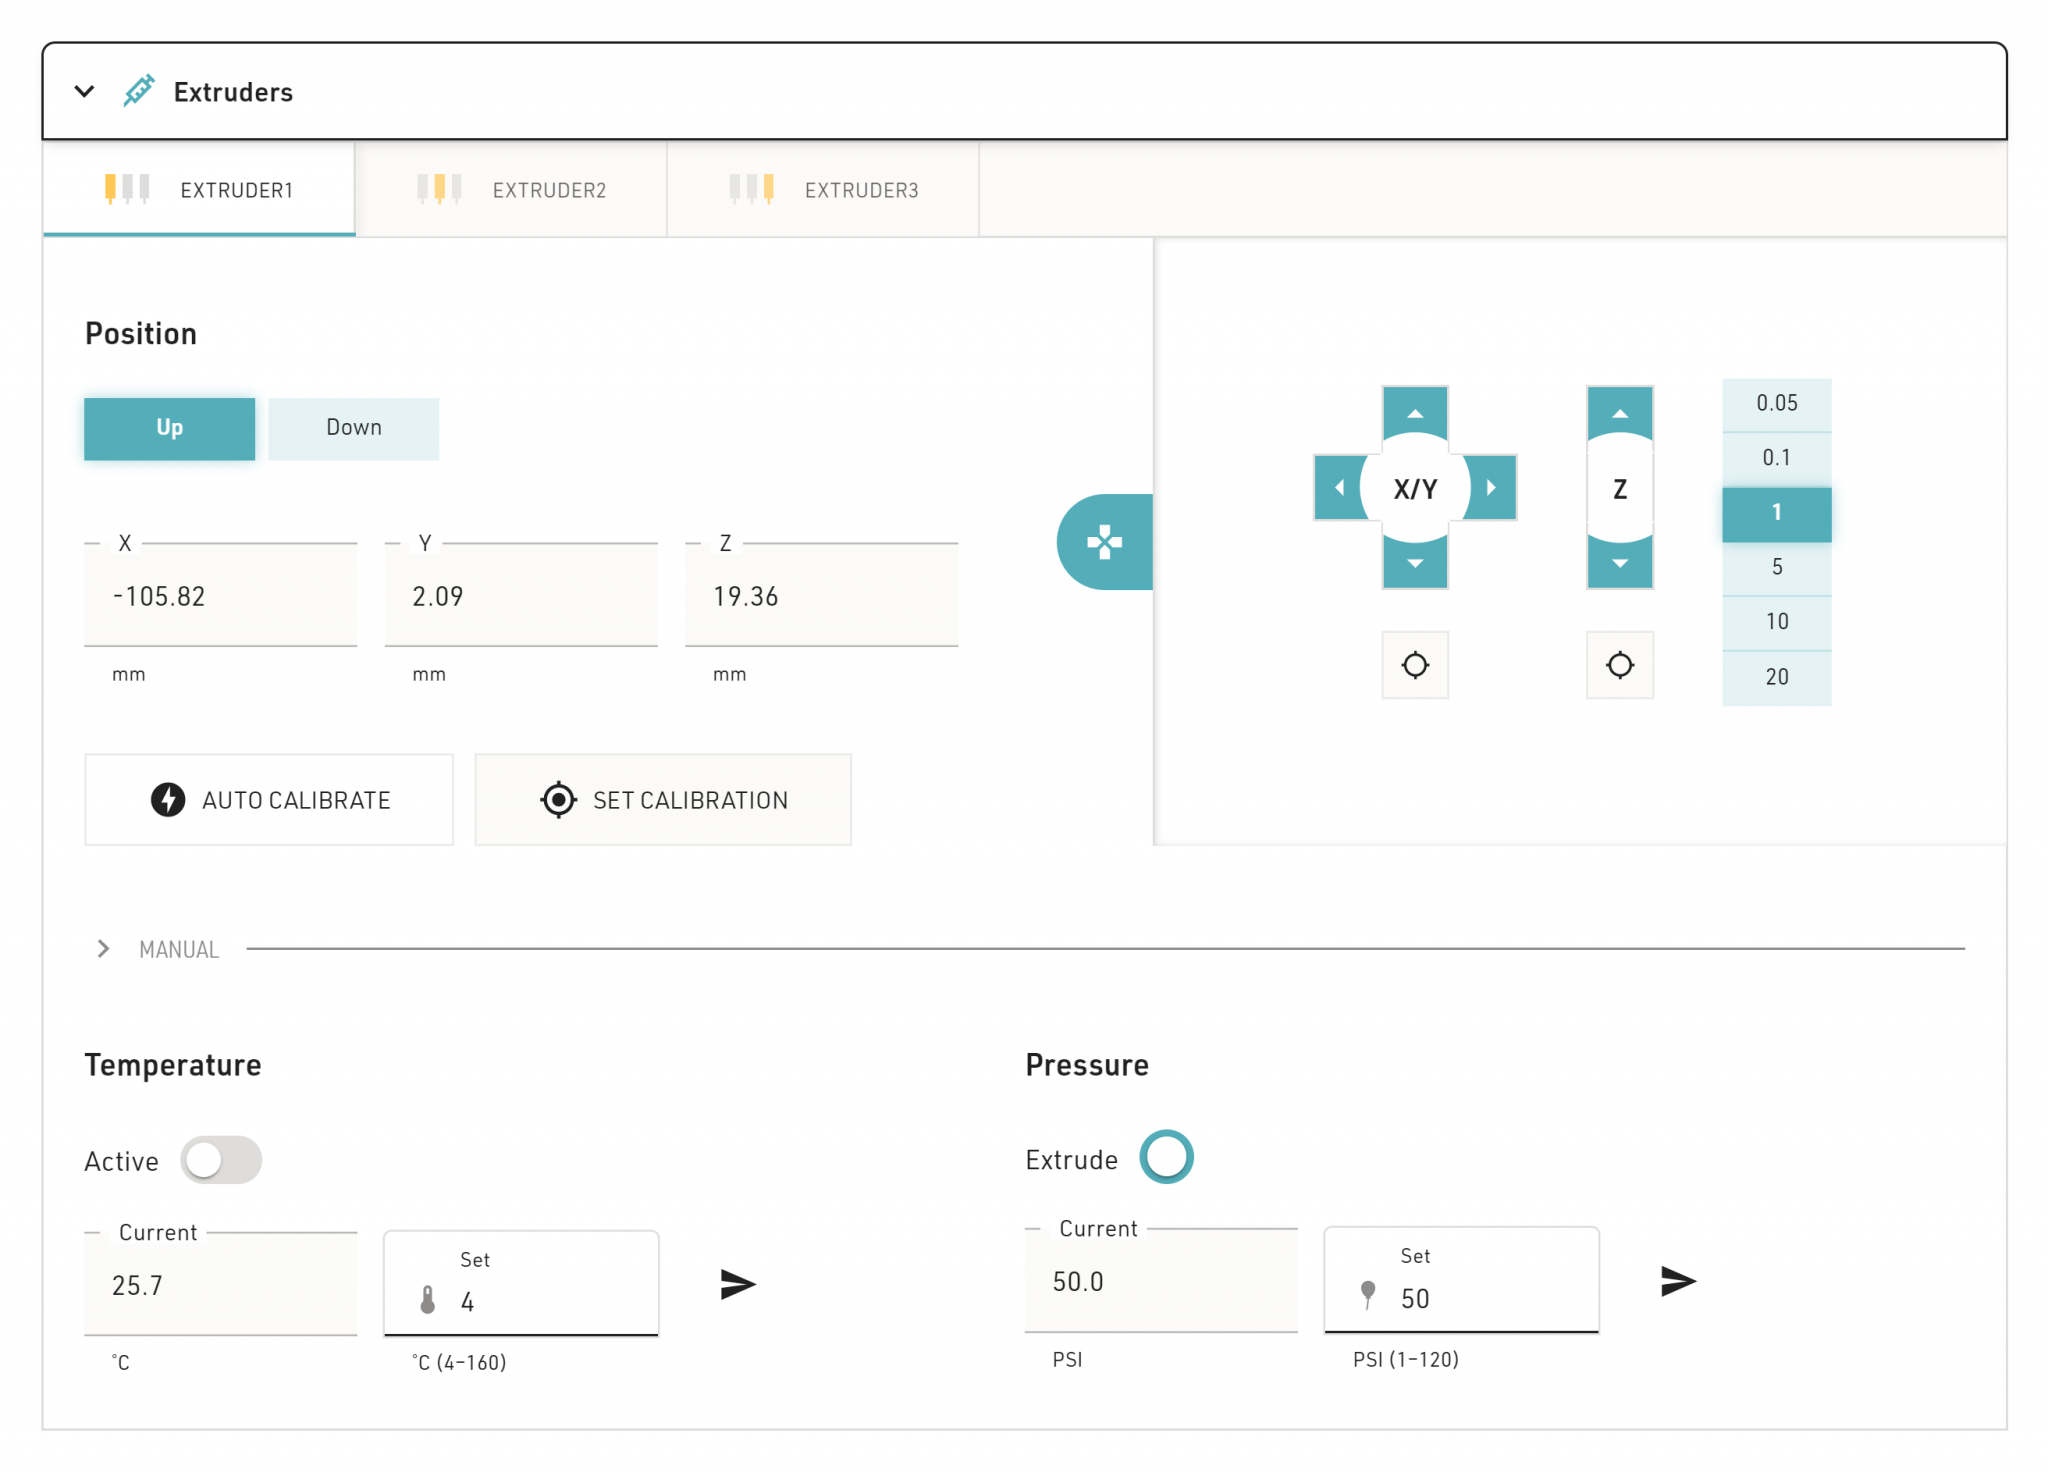Click the home icon under the Z control
2048x1476 pixels.
tap(1620, 664)
